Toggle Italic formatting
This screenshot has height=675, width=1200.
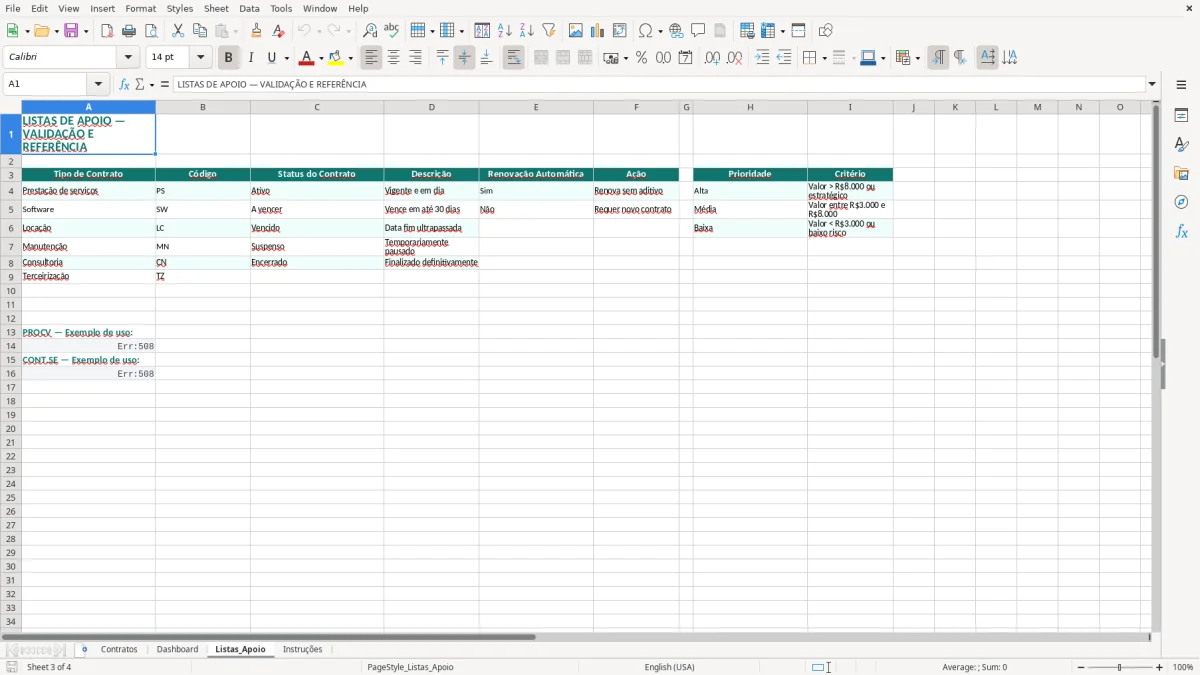250,58
